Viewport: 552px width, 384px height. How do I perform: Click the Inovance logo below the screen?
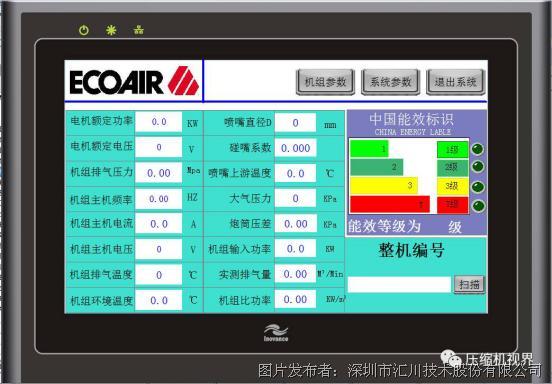(x=276, y=333)
